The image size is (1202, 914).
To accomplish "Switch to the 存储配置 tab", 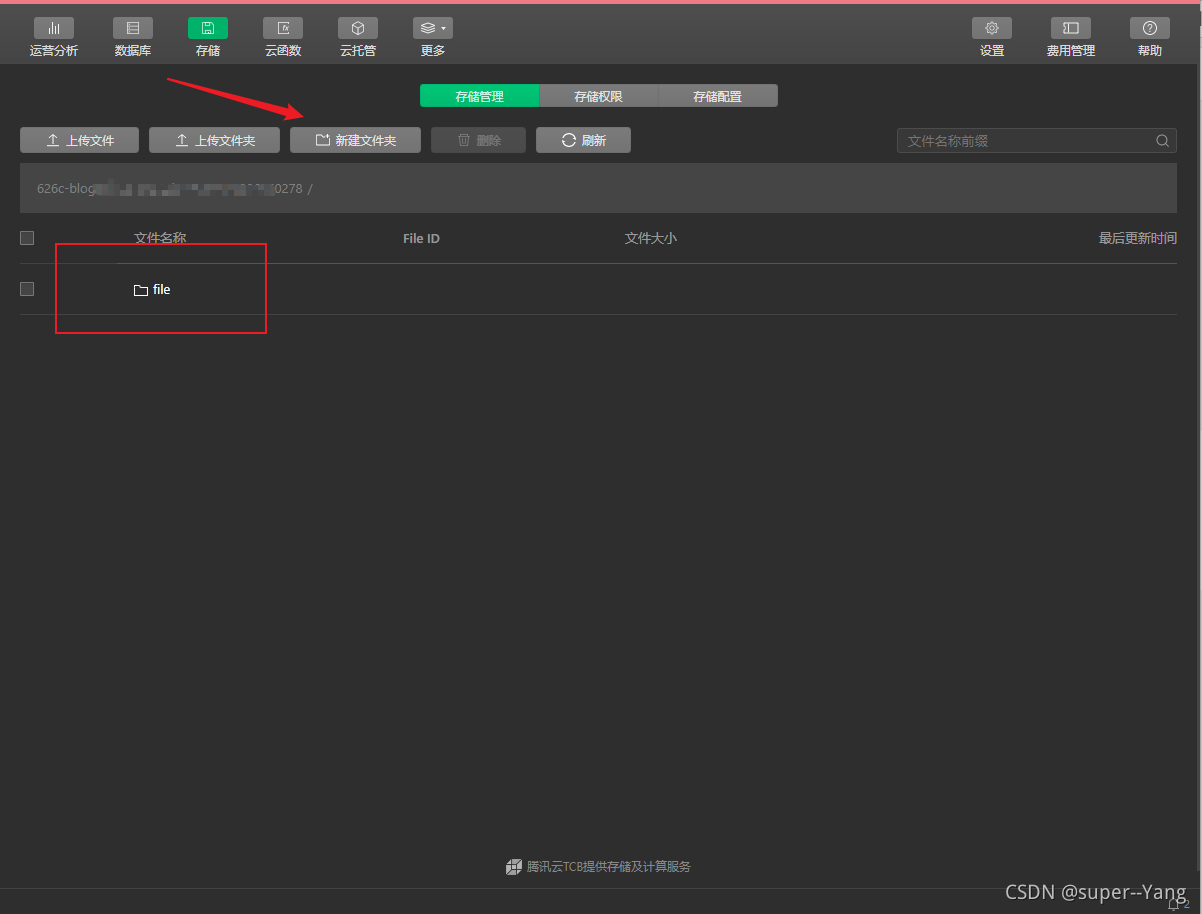I will click(x=717, y=96).
